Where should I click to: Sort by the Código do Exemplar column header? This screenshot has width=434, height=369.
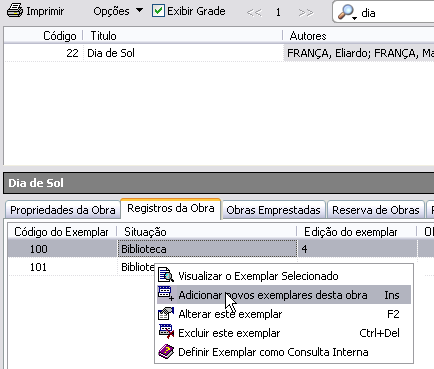pyautogui.click(x=61, y=232)
